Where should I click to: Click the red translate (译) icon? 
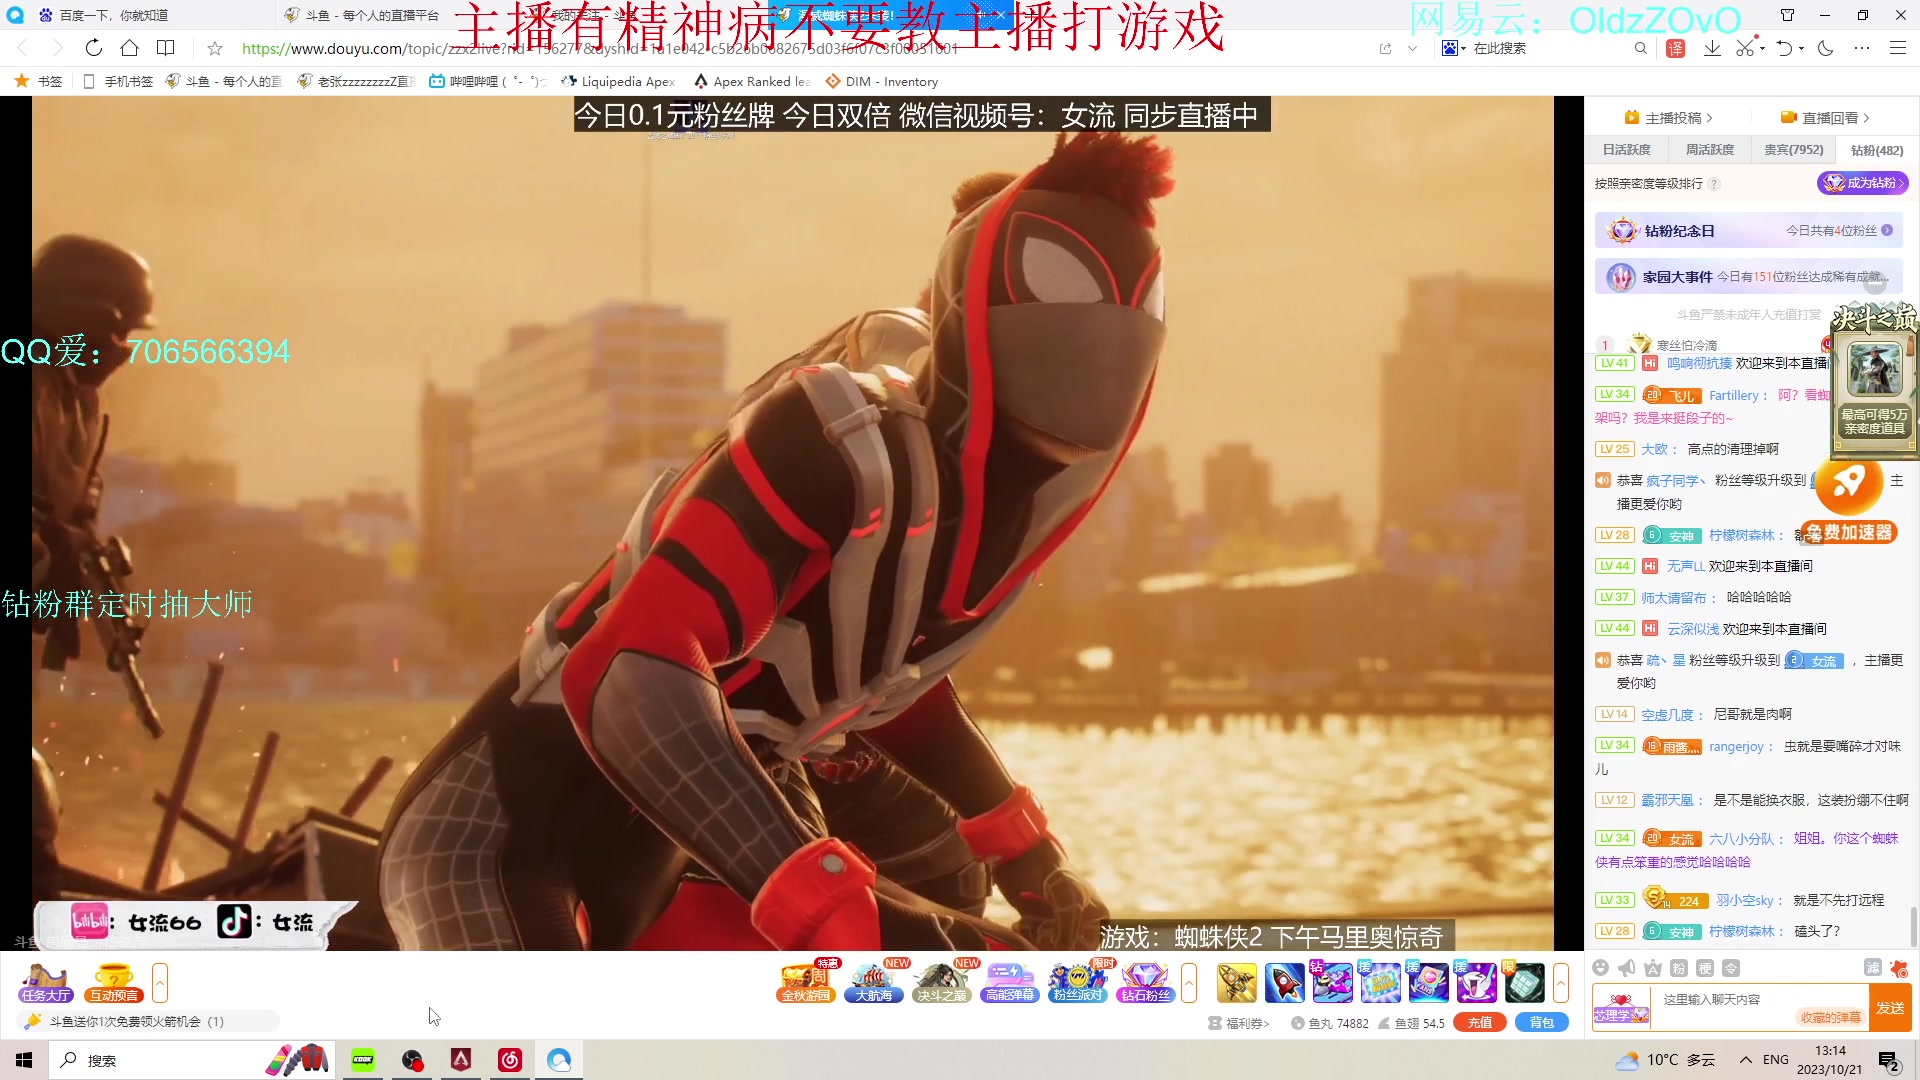(x=1676, y=48)
